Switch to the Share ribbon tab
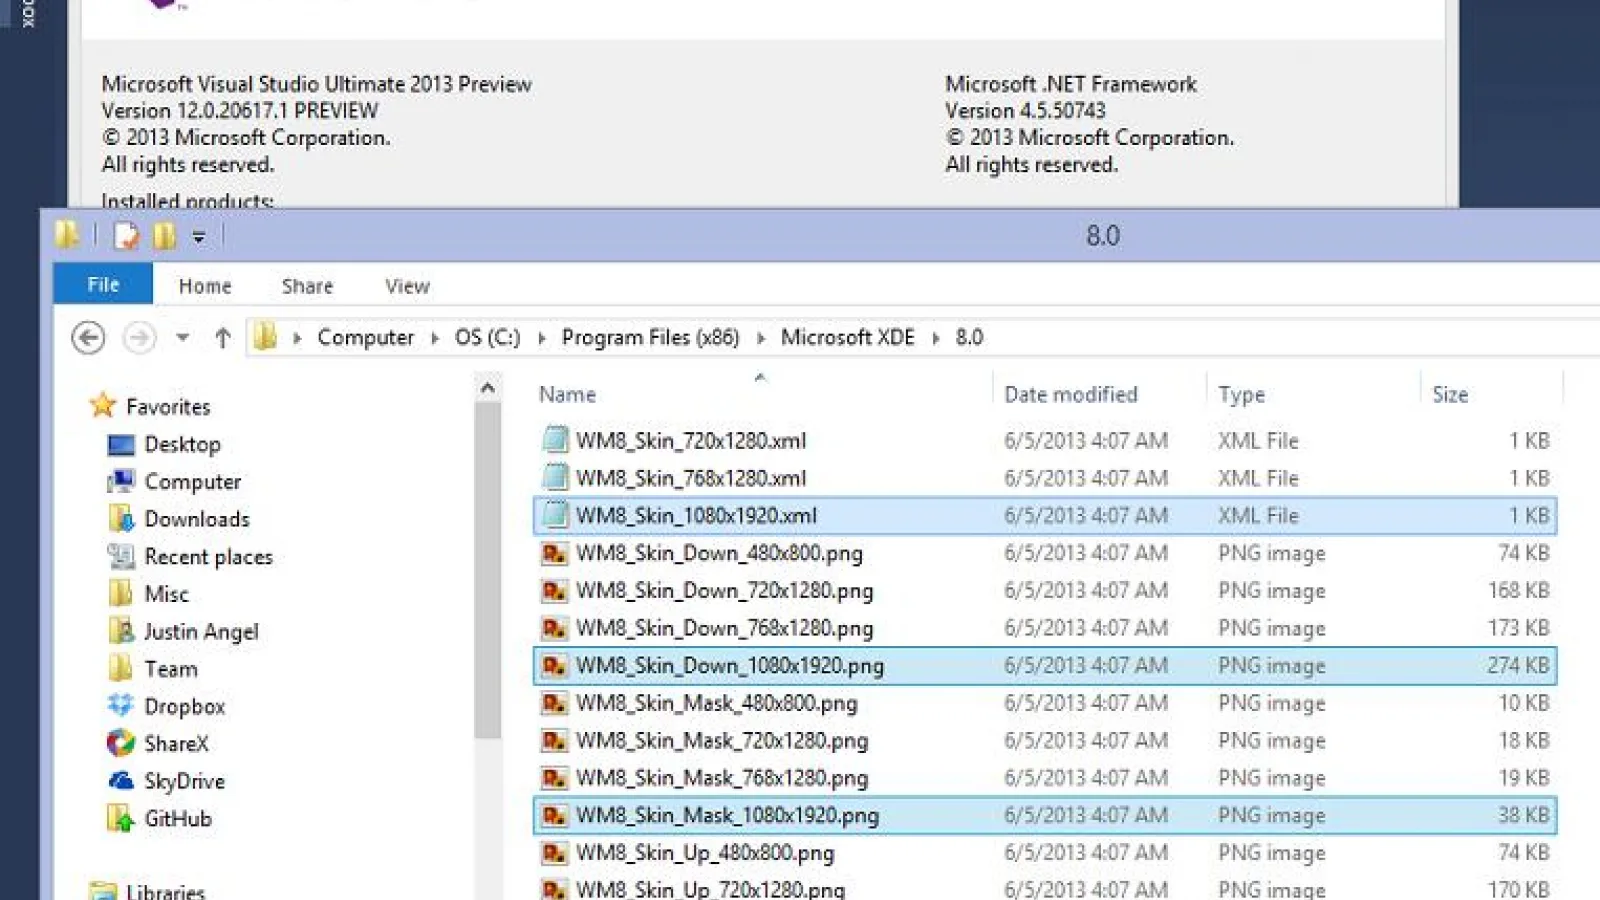Viewport: 1600px width, 900px height. click(307, 286)
